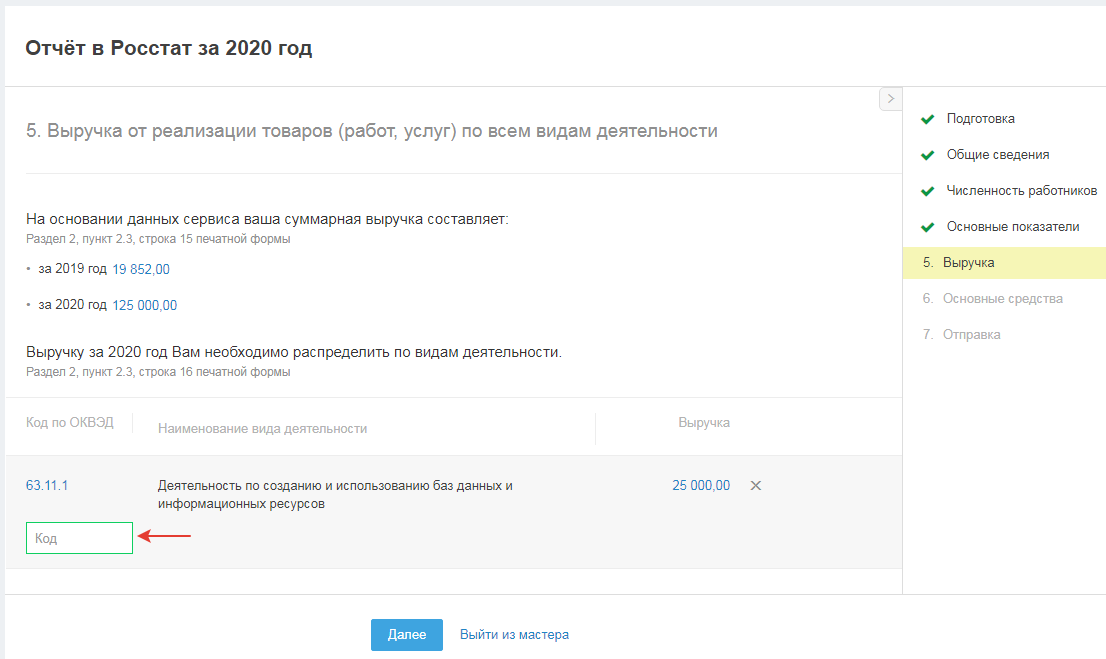Edit the OKVED code 63.11.1
1106x659 pixels.
[x=47, y=485]
